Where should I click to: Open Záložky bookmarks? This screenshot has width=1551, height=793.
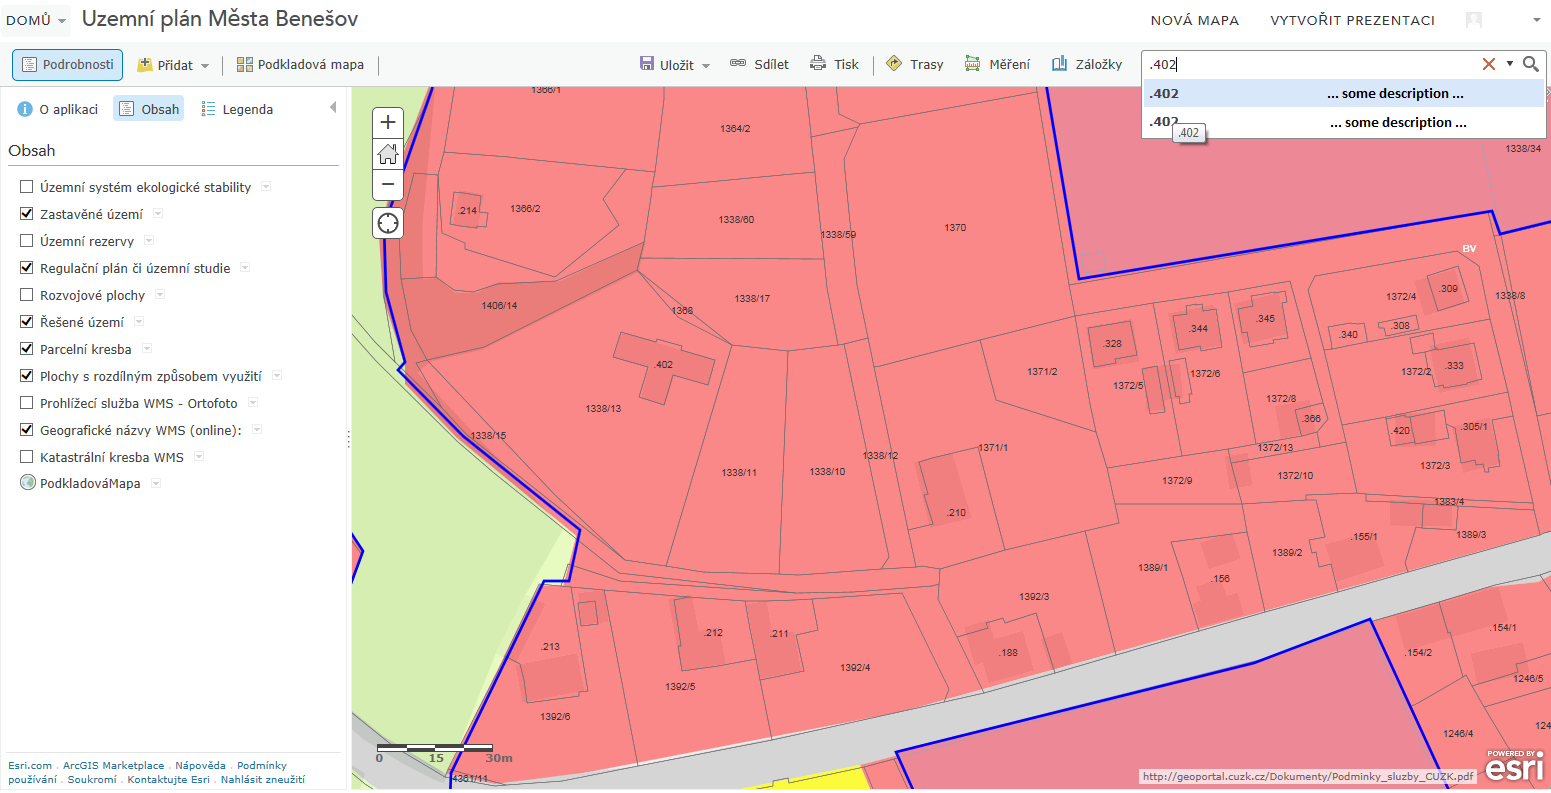(x=1087, y=64)
